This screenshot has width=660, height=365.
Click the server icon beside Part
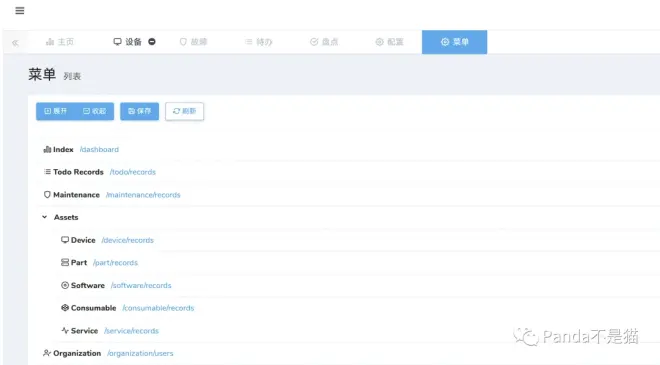[65, 262]
